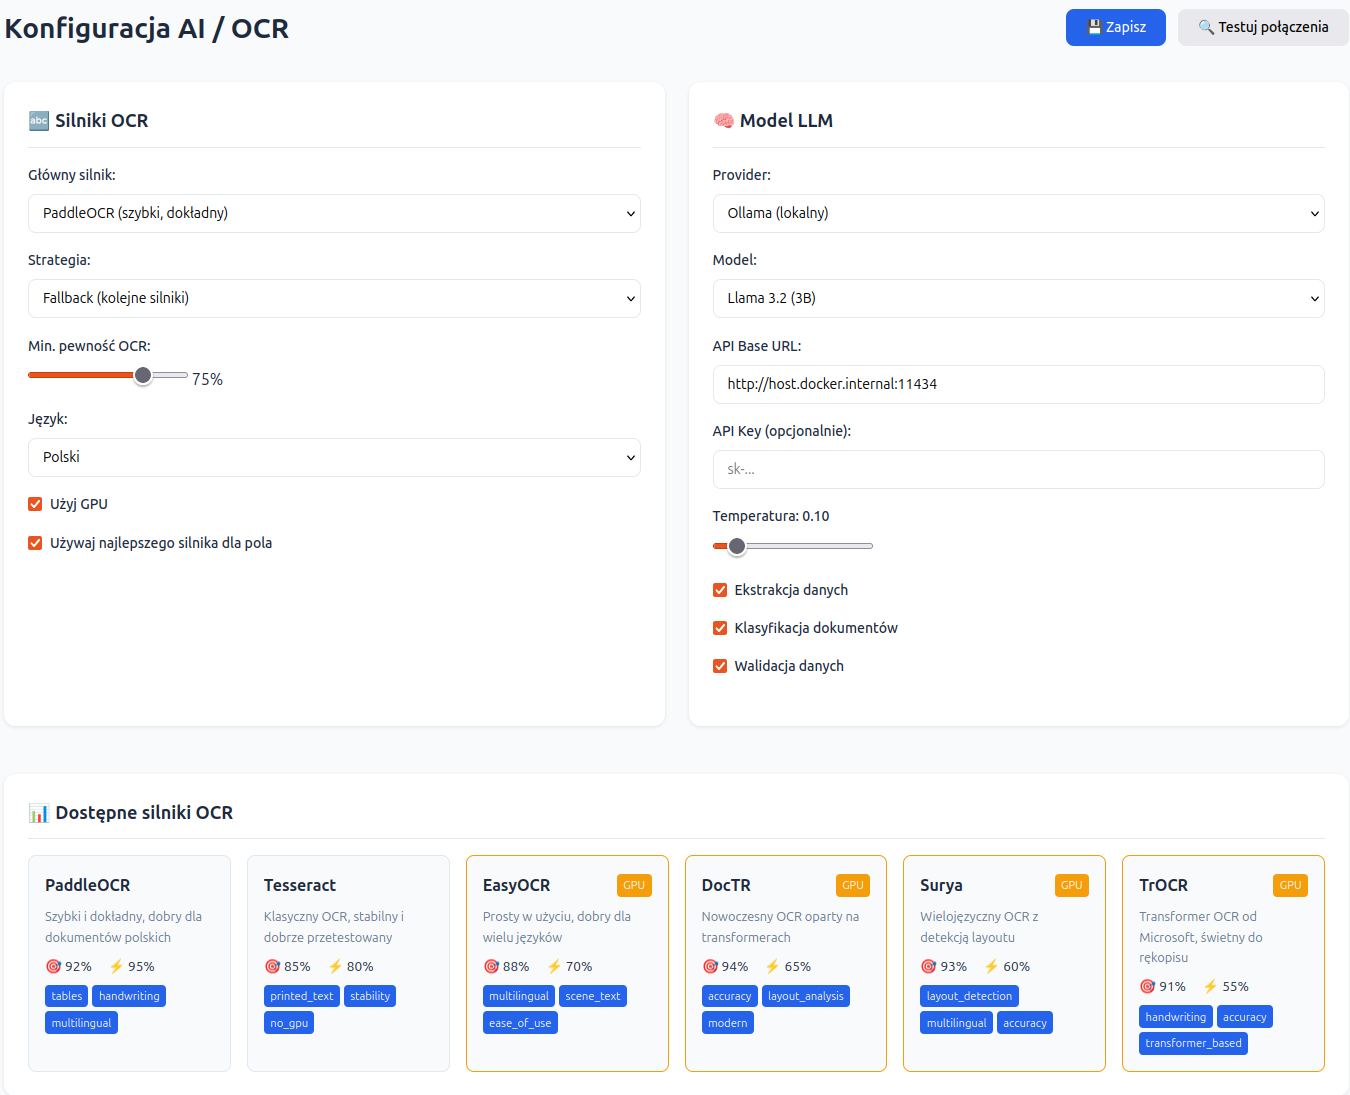Screen dimensions: 1350x1095
Task: Click the handwriting tag on PaddleOCR card
Action: pyautogui.click(x=129, y=996)
